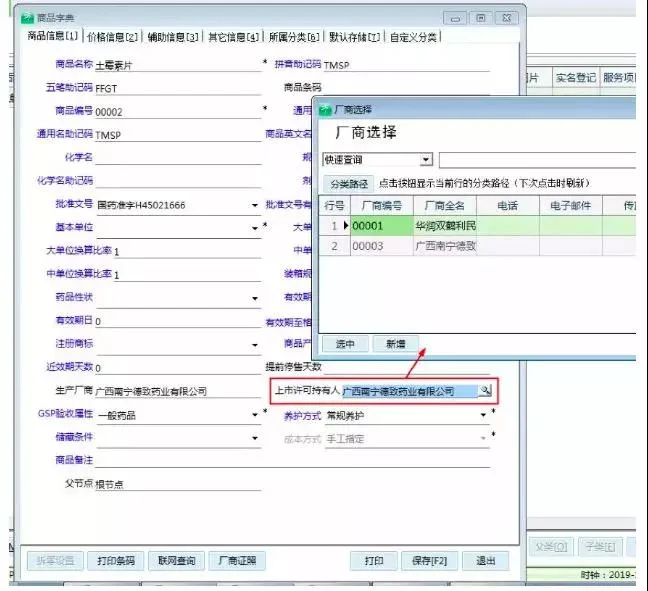Screen dimensions: 648x591
Task: Open 厂商证照 button
Action: 237,561
